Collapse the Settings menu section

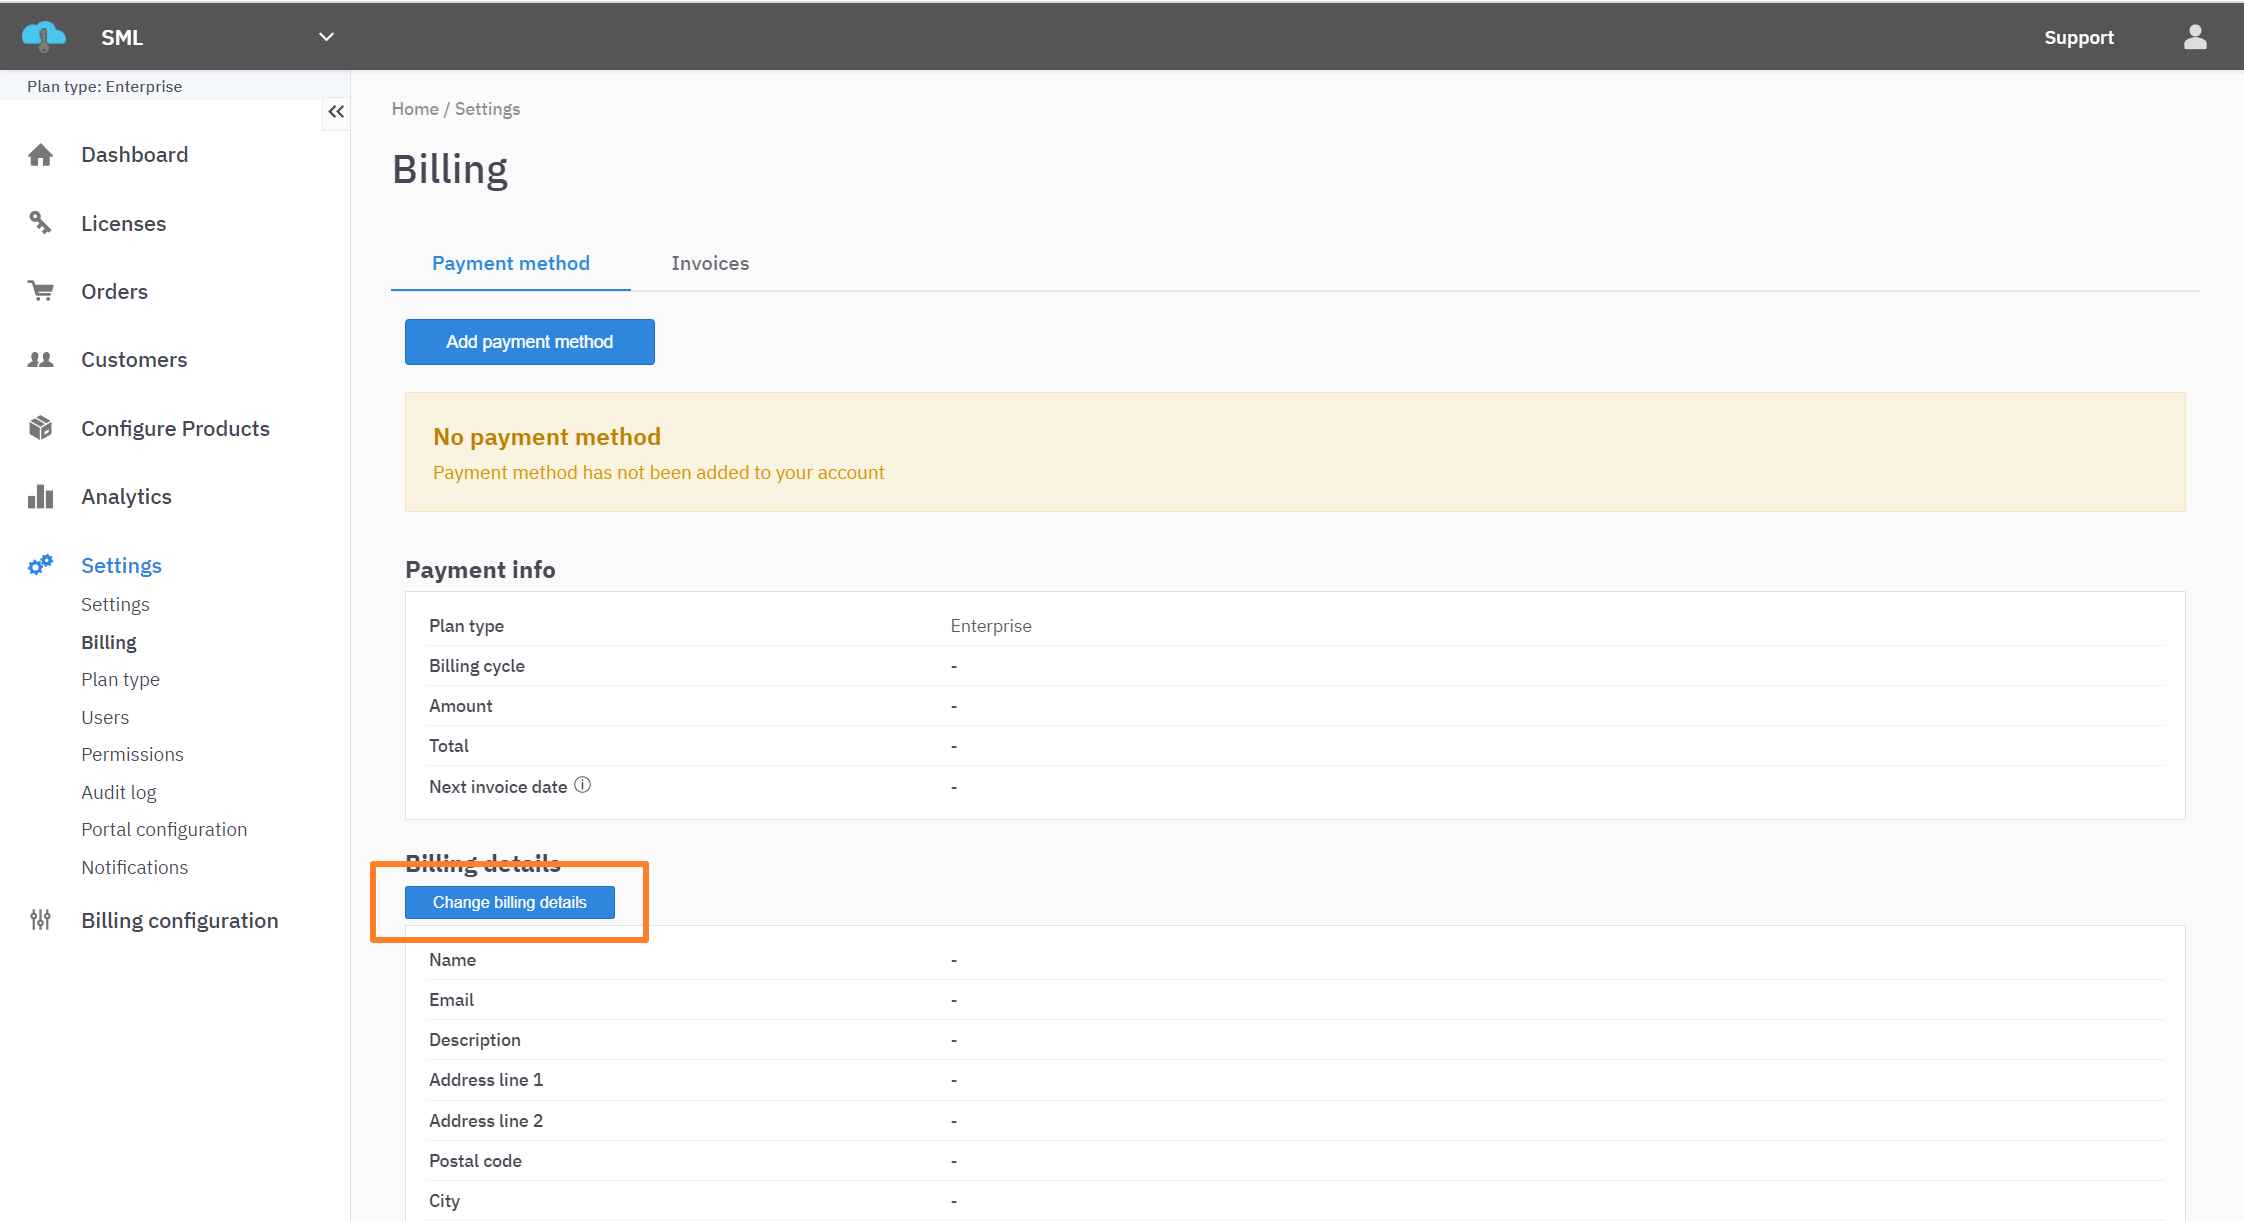tap(121, 566)
